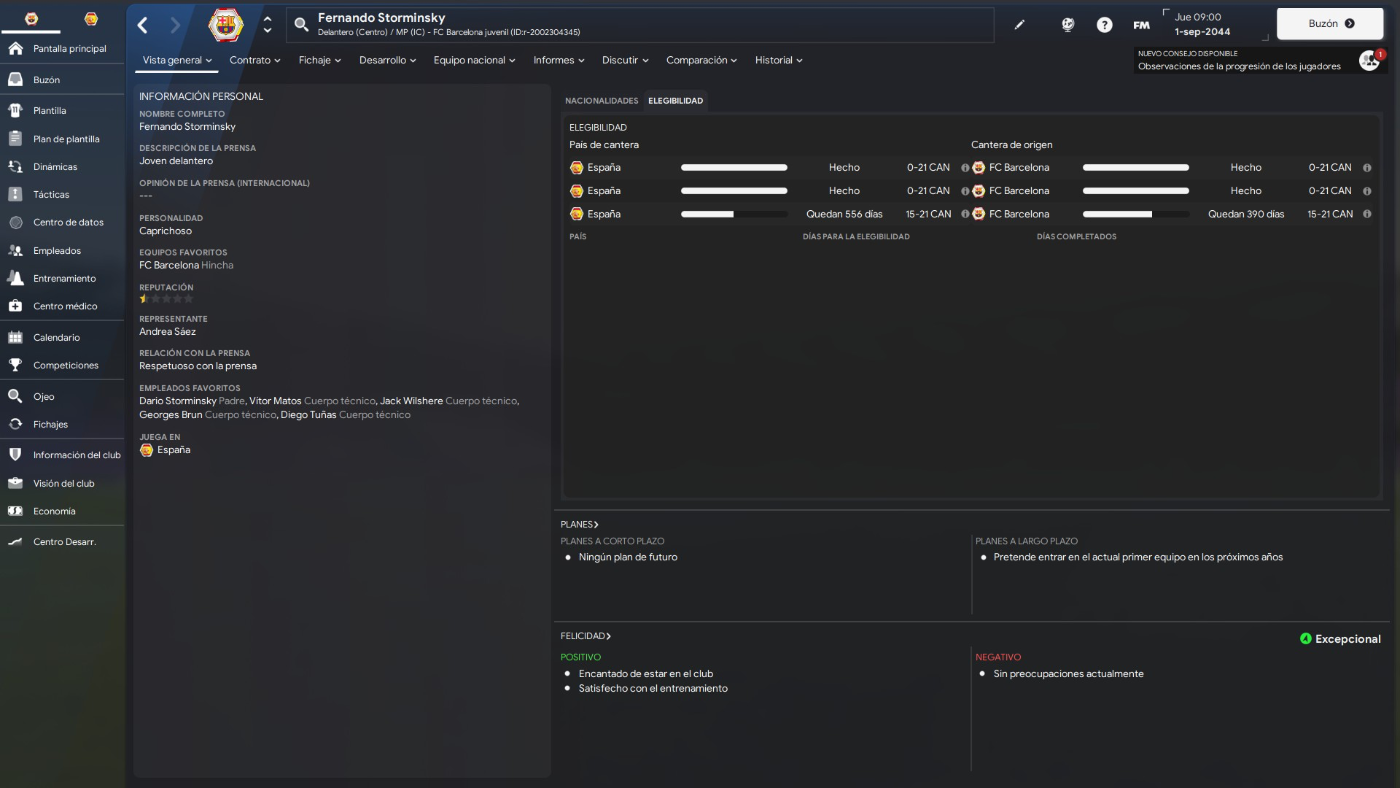Open Centro médico in the sidebar
The width and height of the screenshot is (1400, 788).
tap(63, 306)
